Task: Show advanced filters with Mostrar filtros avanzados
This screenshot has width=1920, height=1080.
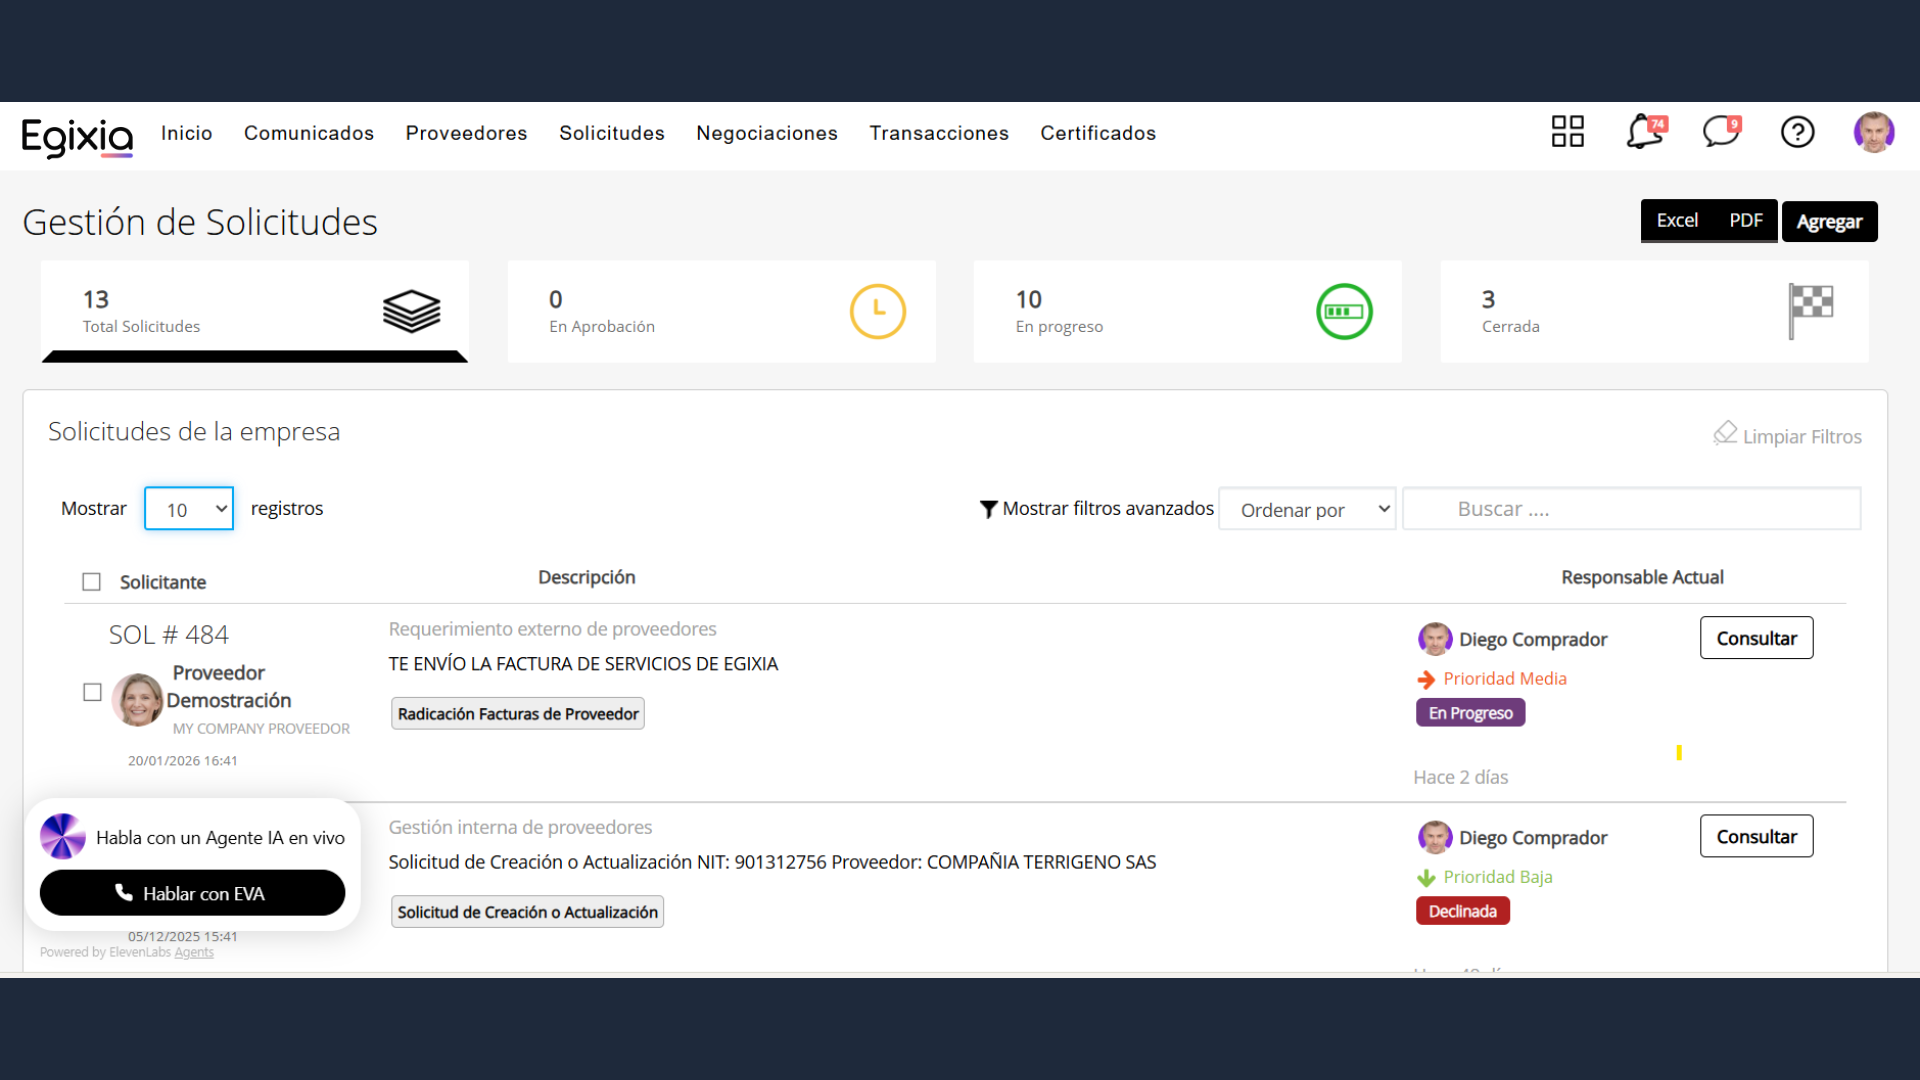Action: click(x=1097, y=509)
